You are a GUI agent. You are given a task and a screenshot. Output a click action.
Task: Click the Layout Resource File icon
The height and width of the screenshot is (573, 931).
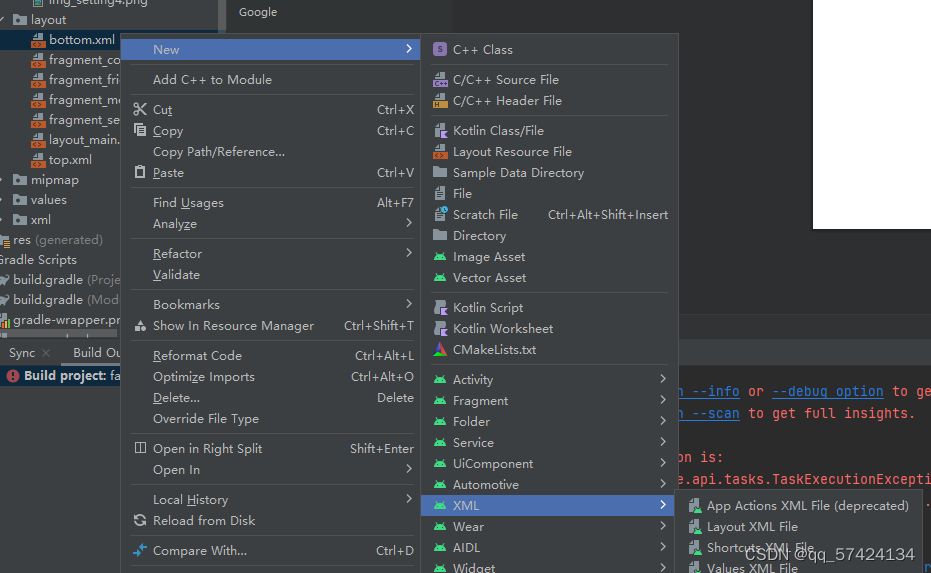tap(440, 151)
